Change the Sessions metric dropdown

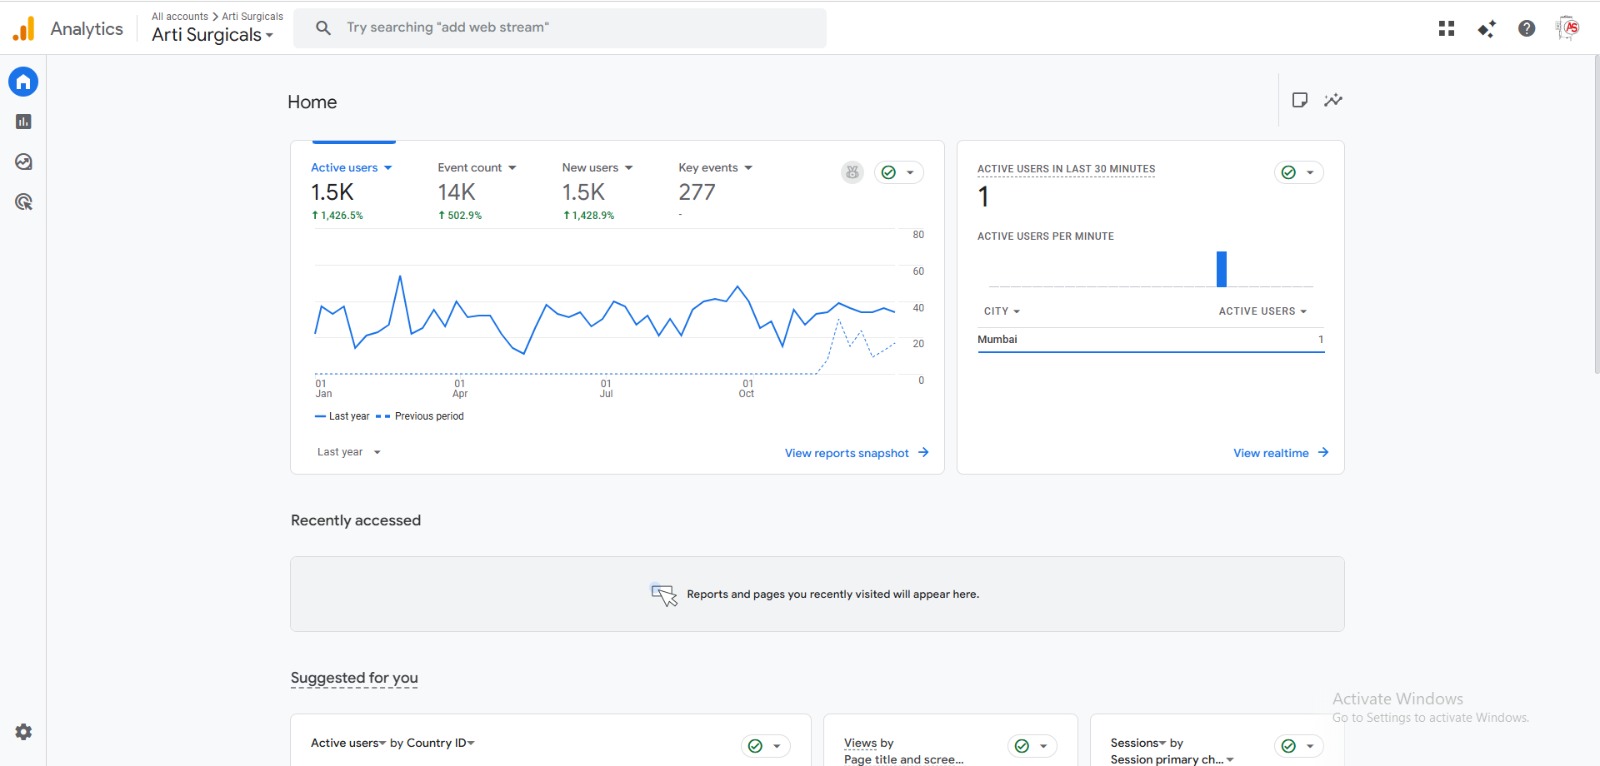point(1138,743)
